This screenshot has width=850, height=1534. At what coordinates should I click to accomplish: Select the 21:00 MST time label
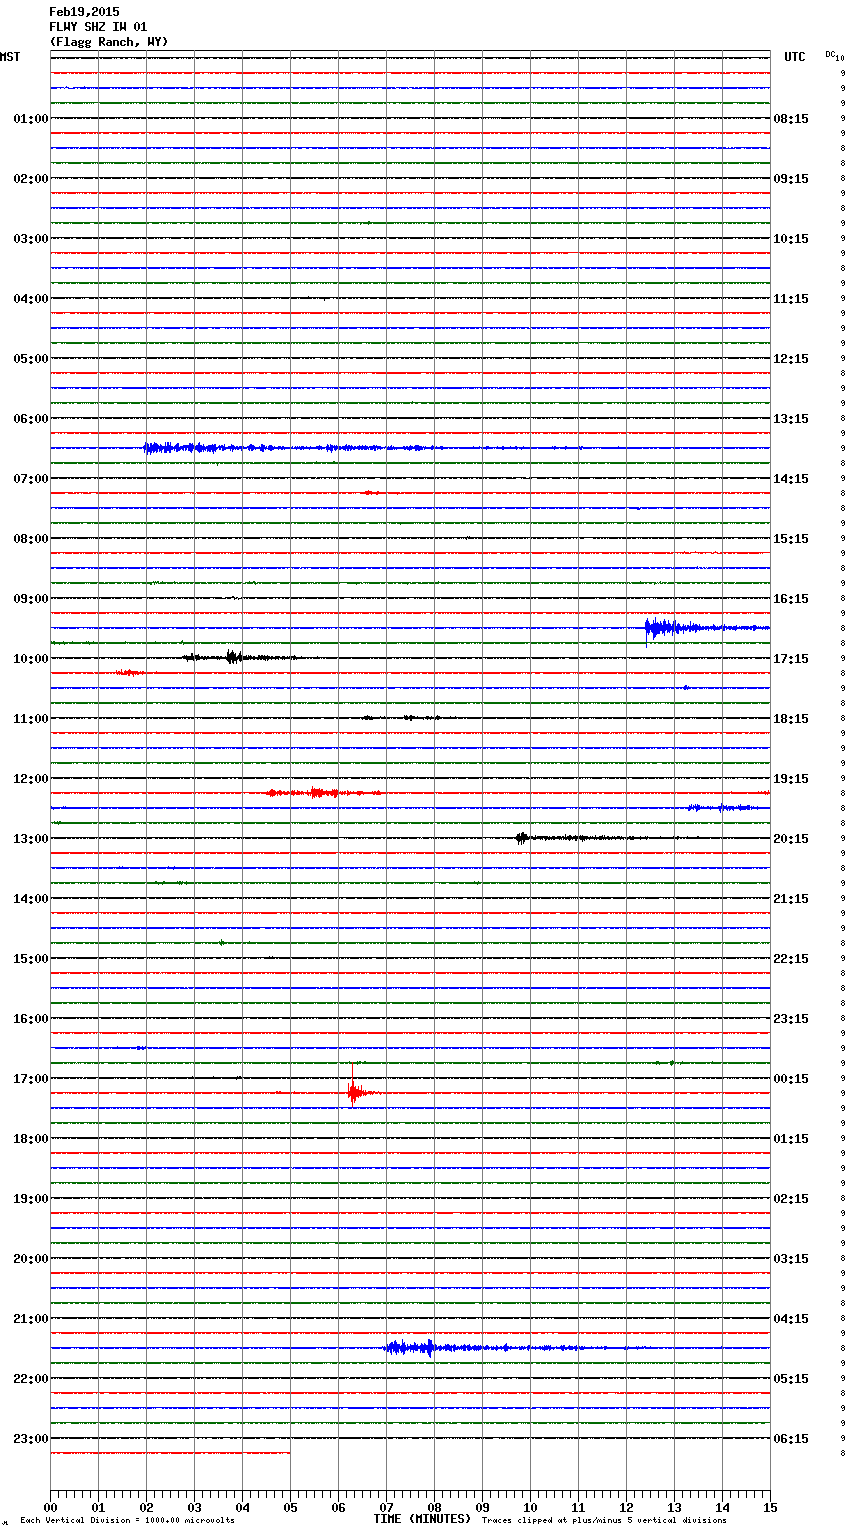pyautogui.click(x=31, y=1319)
